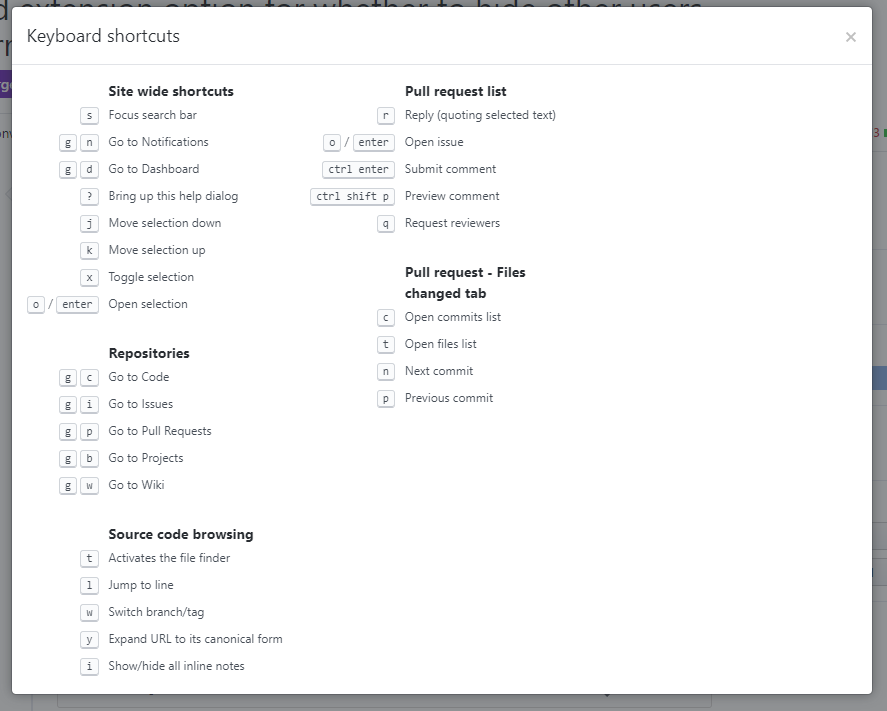The width and height of the screenshot is (887, 711).
Task: Click the 'Open files list' text
Action: (x=441, y=344)
